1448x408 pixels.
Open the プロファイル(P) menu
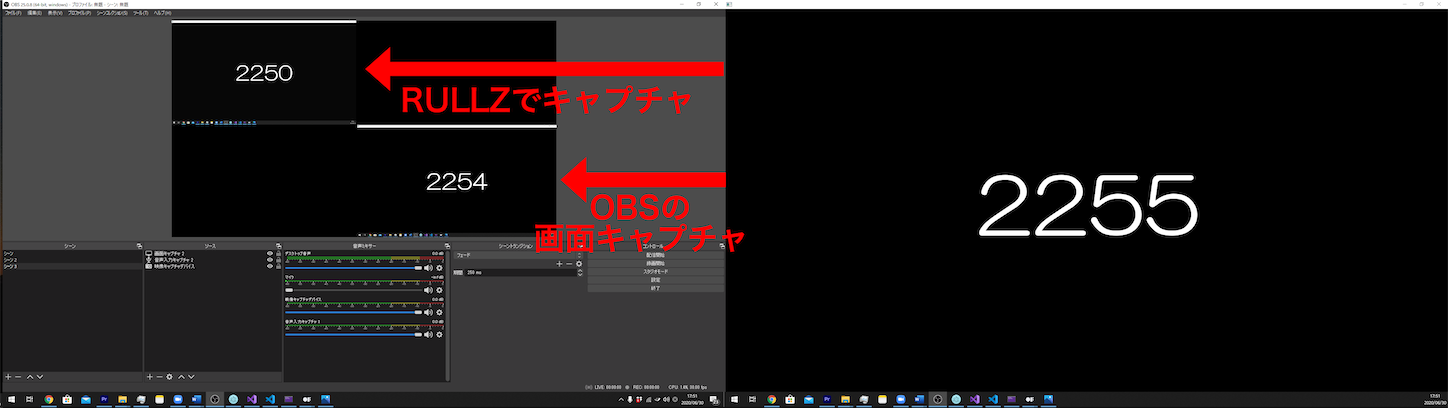80,13
